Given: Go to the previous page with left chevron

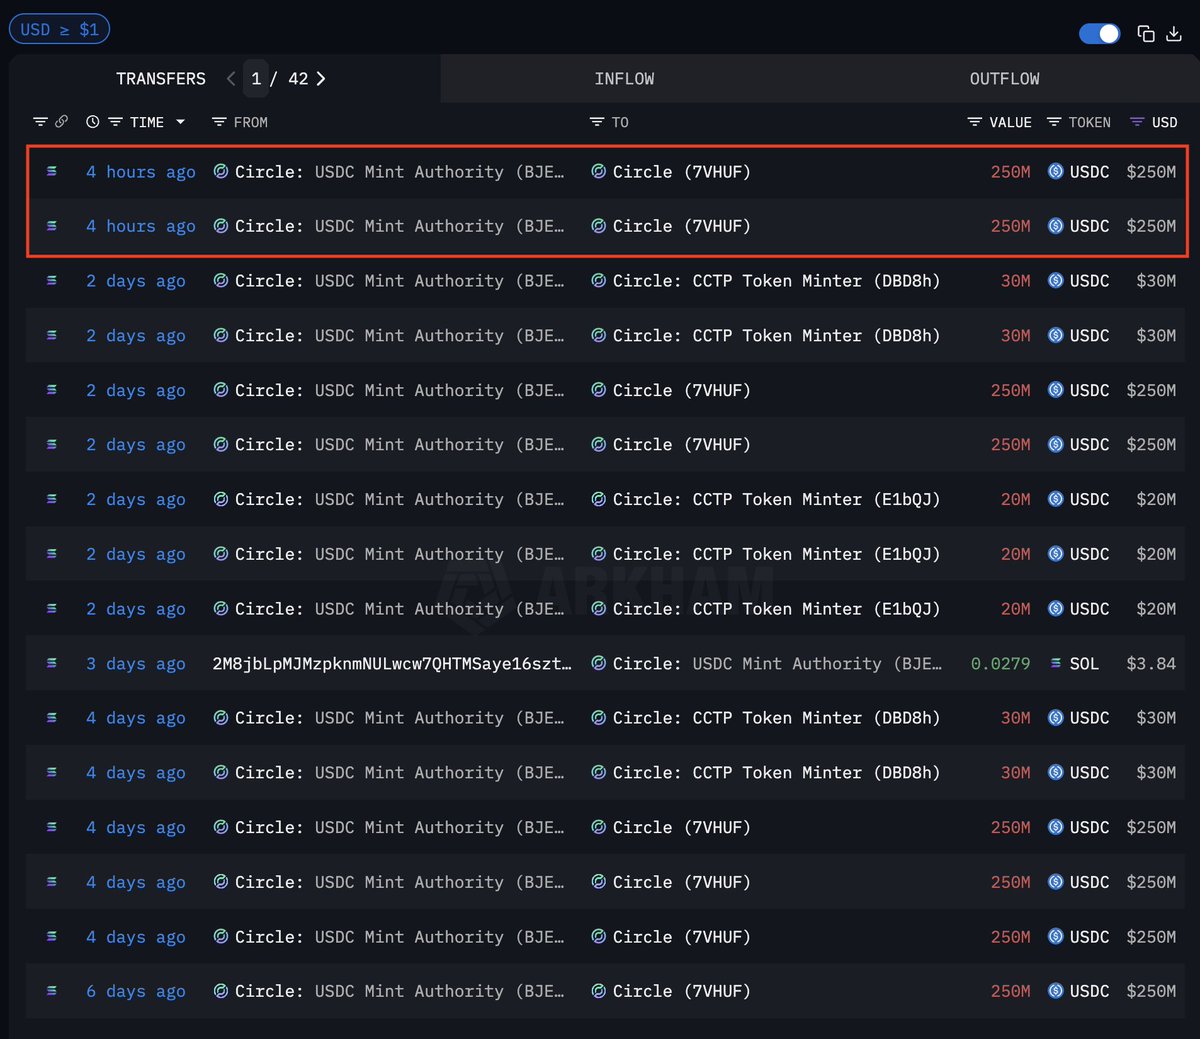Looking at the screenshot, I should 231,79.
